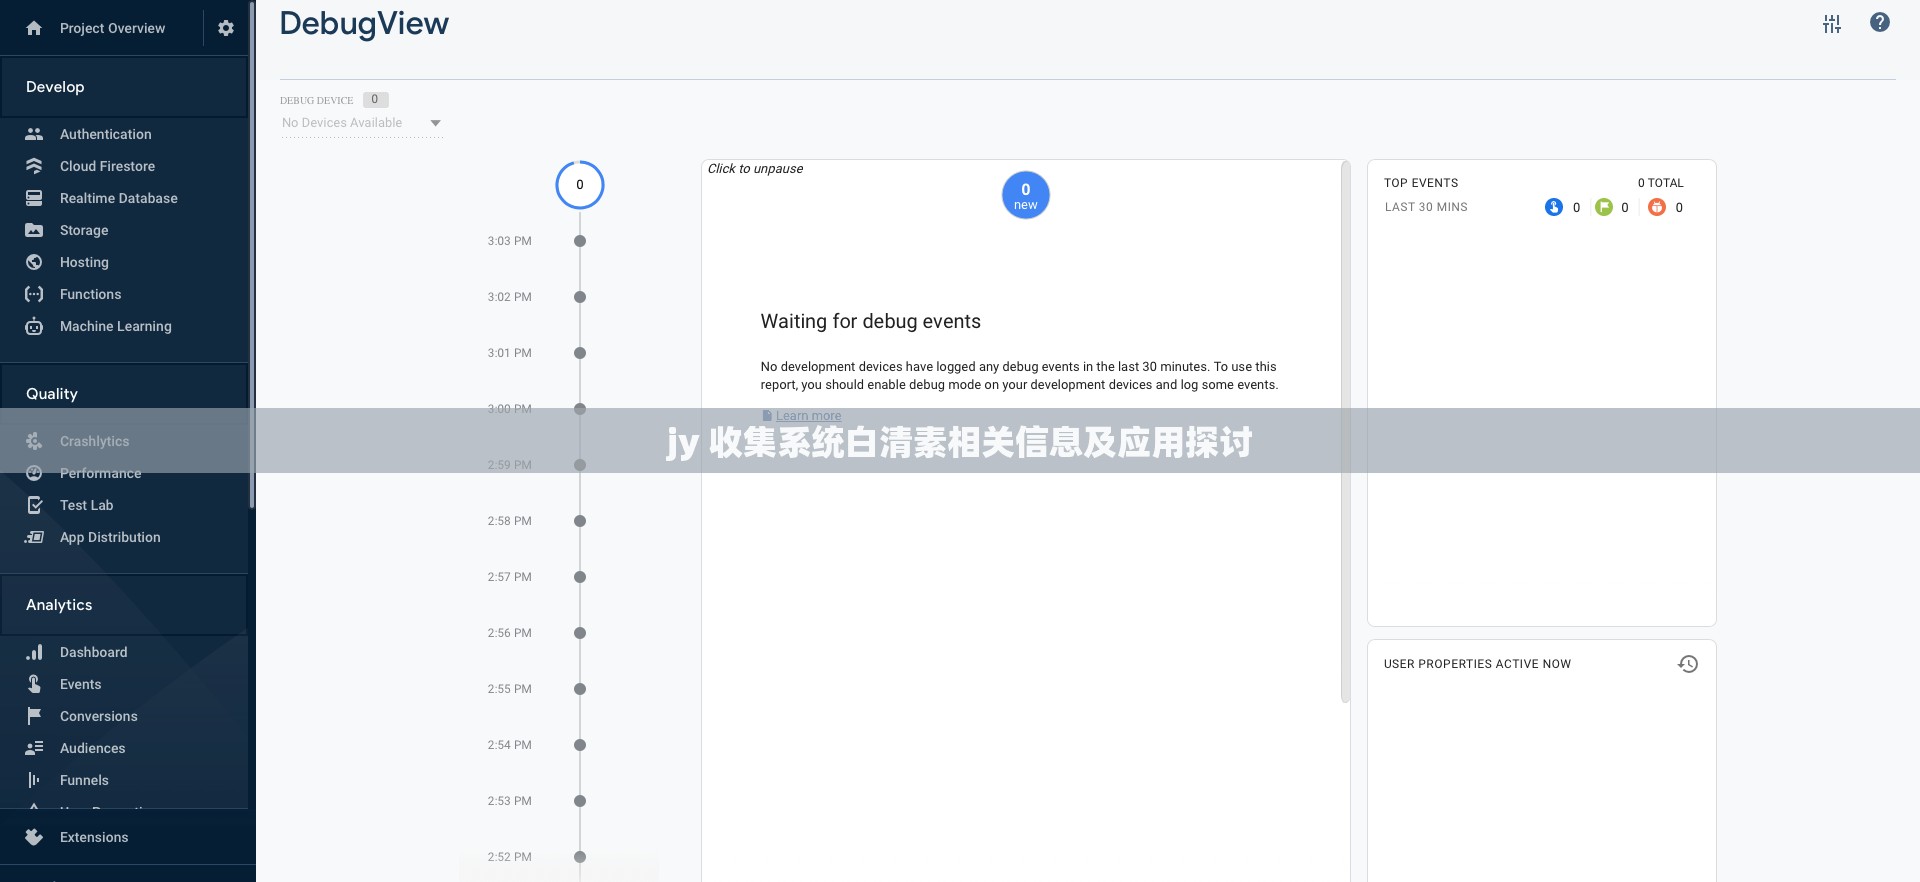This screenshot has height=882, width=1920.
Task: Click the Events touch icon
Action: (34, 684)
